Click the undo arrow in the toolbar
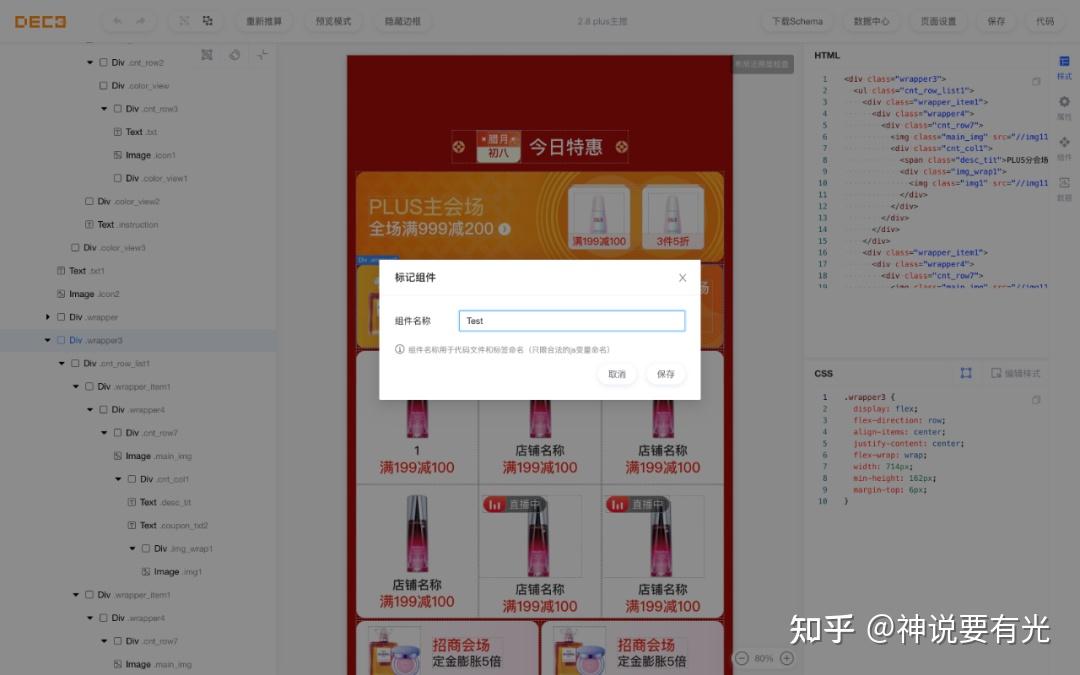The height and width of the screenshot is (675, 1080). pos(116,20)
